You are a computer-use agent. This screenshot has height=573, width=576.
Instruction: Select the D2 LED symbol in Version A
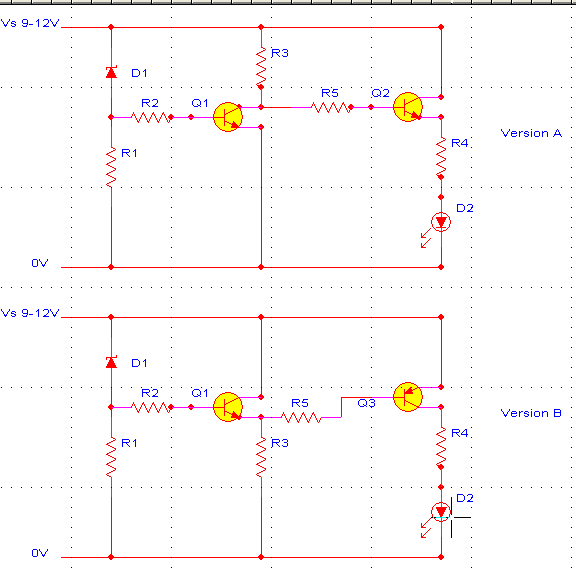pos(440,222)
